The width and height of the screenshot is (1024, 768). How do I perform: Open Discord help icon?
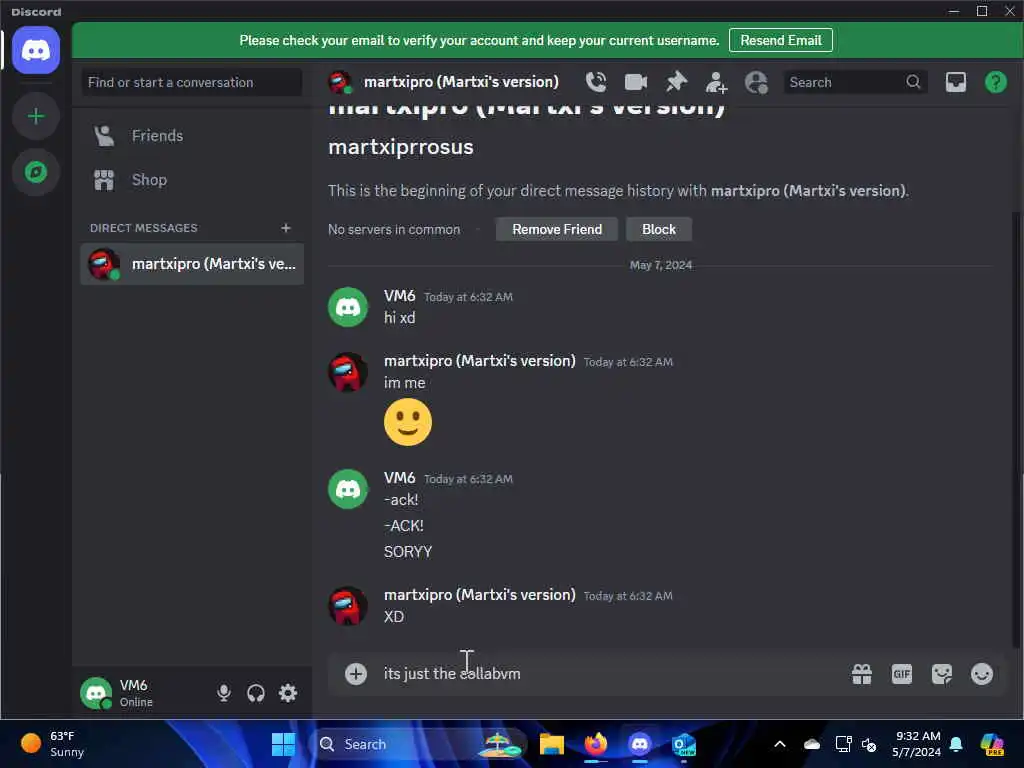995,82
